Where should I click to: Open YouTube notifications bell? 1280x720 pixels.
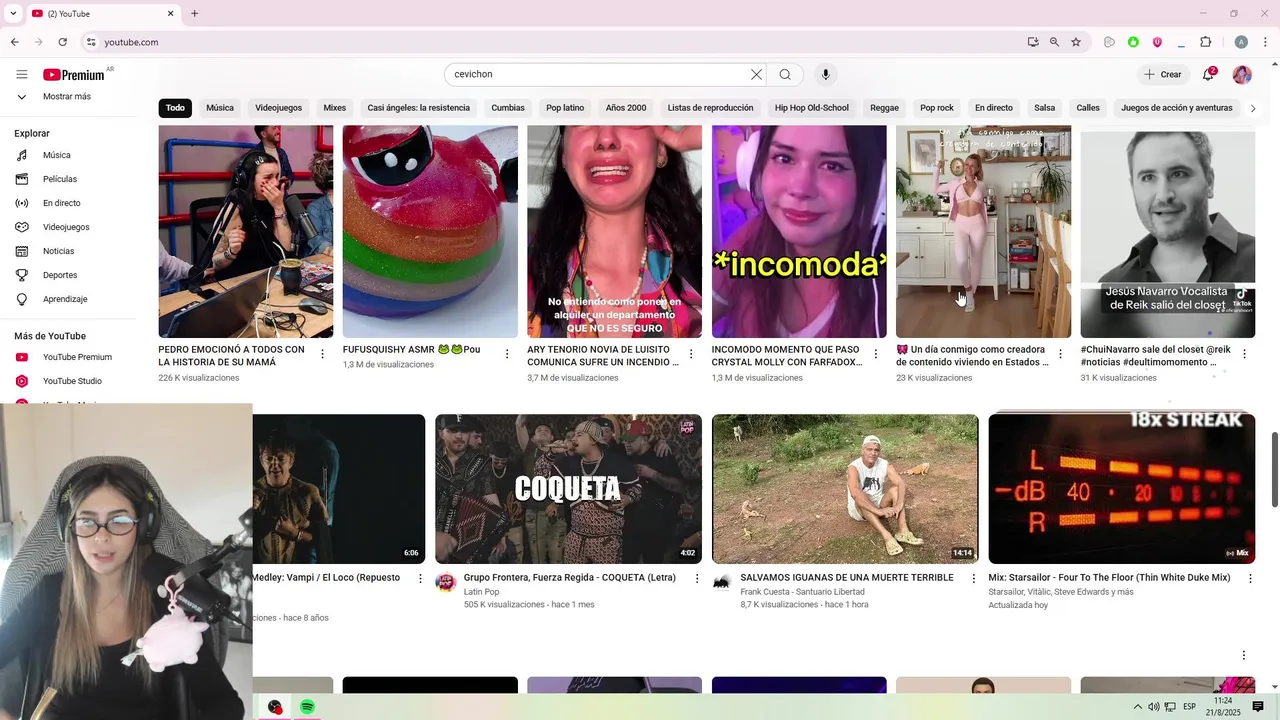click(x=1208, y=74)
